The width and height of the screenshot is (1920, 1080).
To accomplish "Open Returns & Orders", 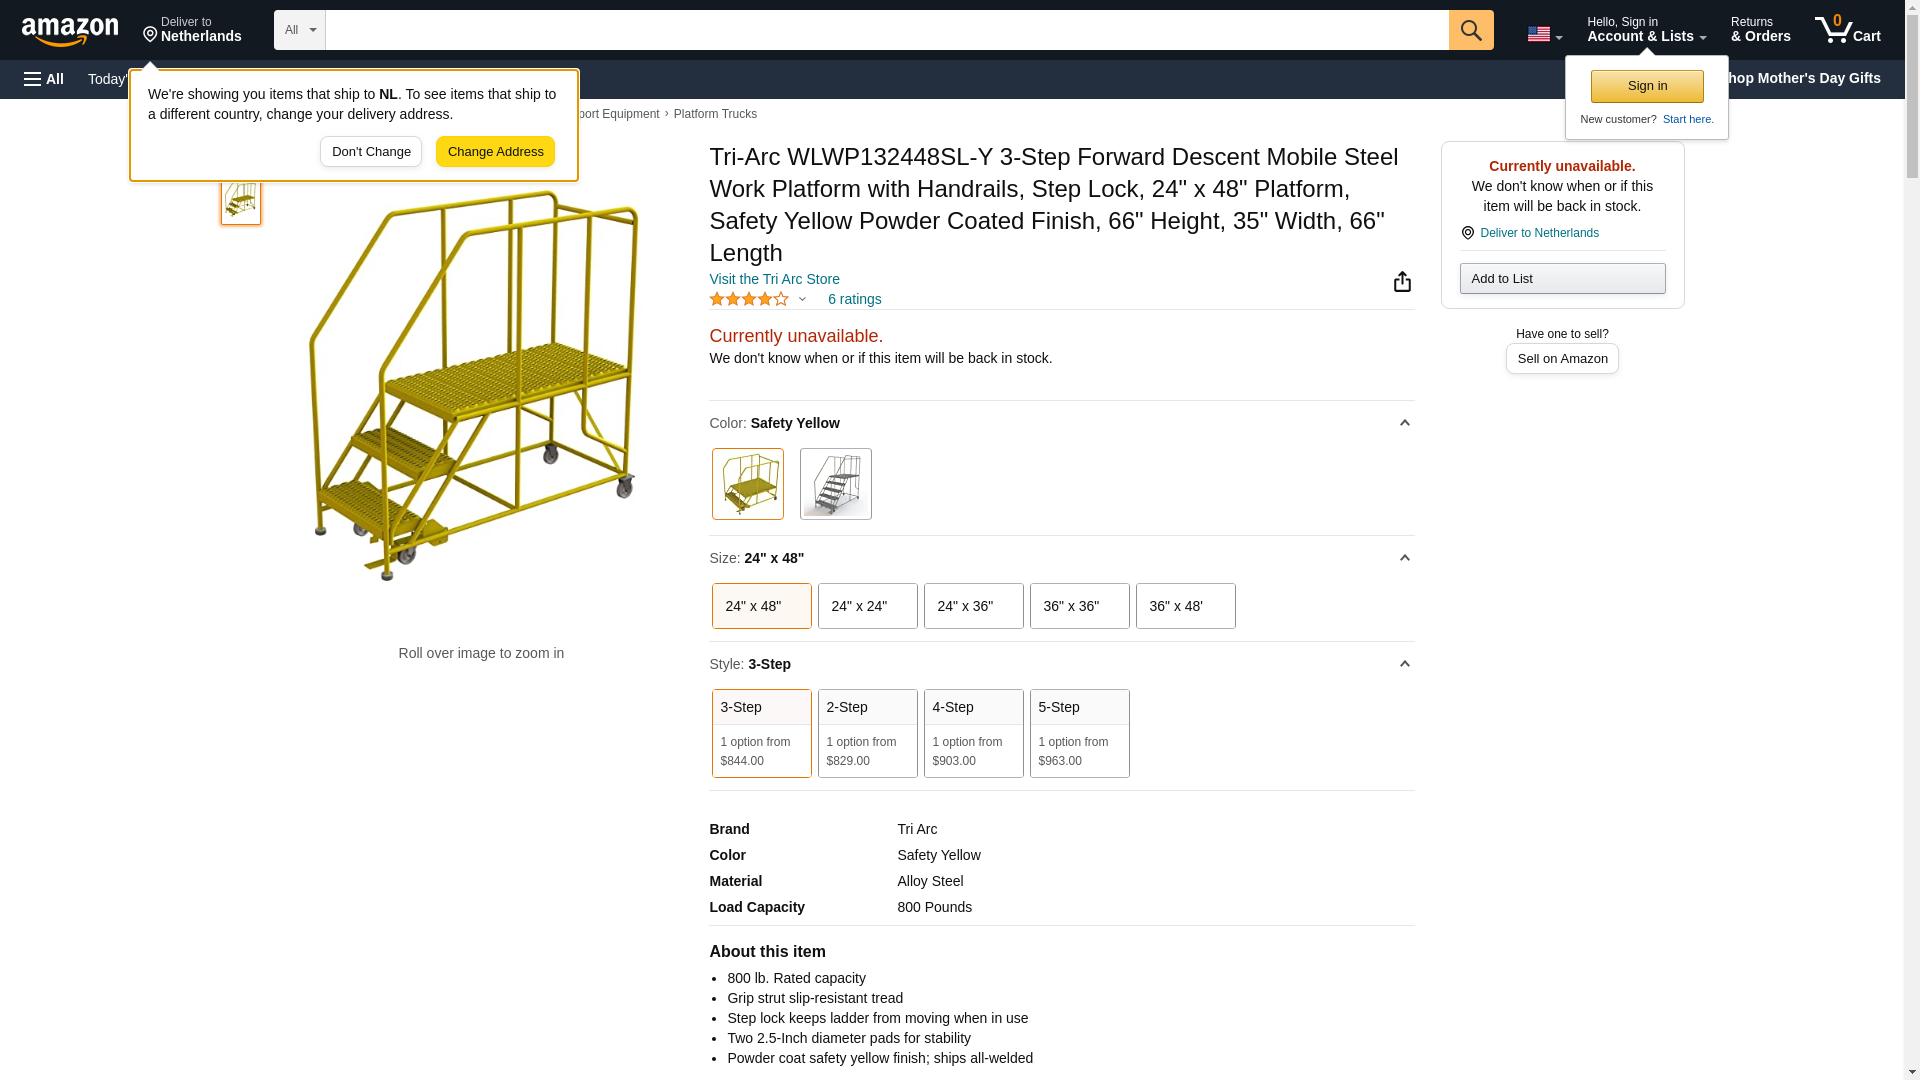I will point(1760,30).
